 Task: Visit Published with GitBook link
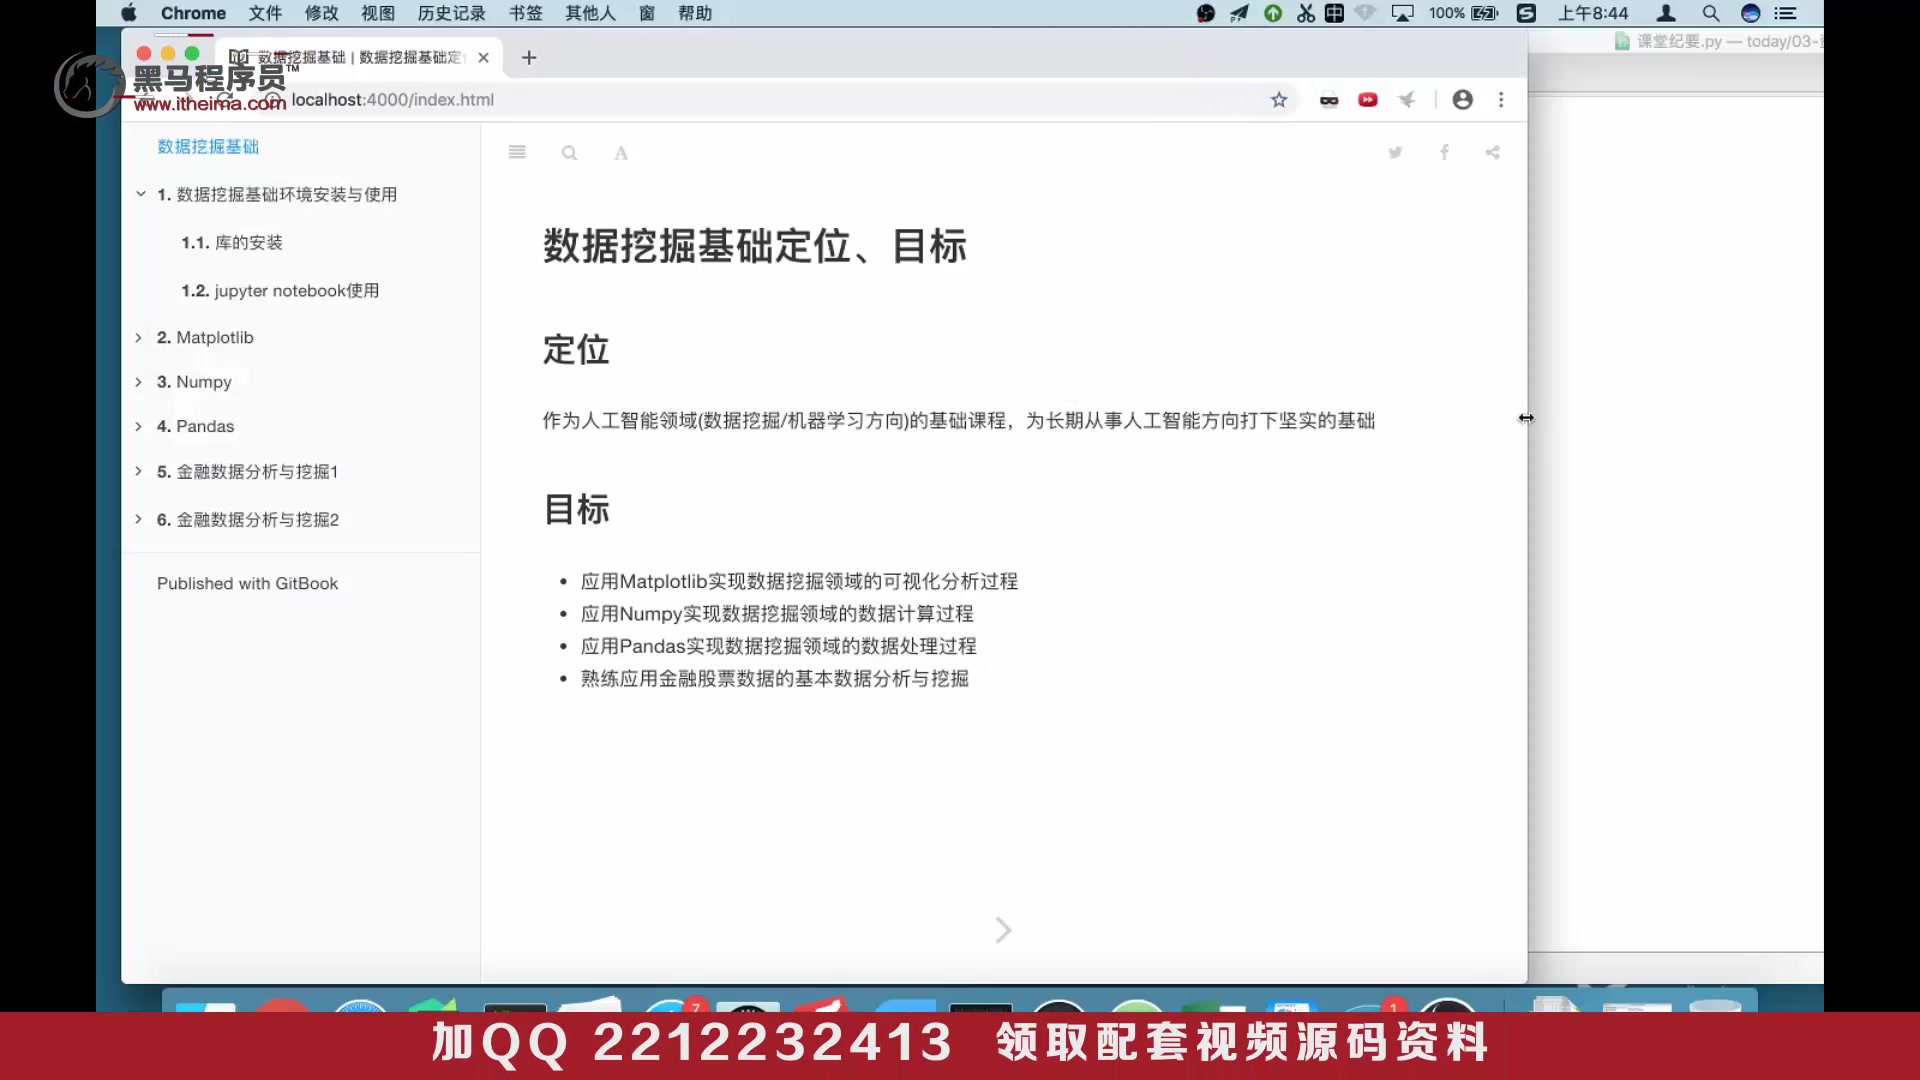[x=247, y=583]
